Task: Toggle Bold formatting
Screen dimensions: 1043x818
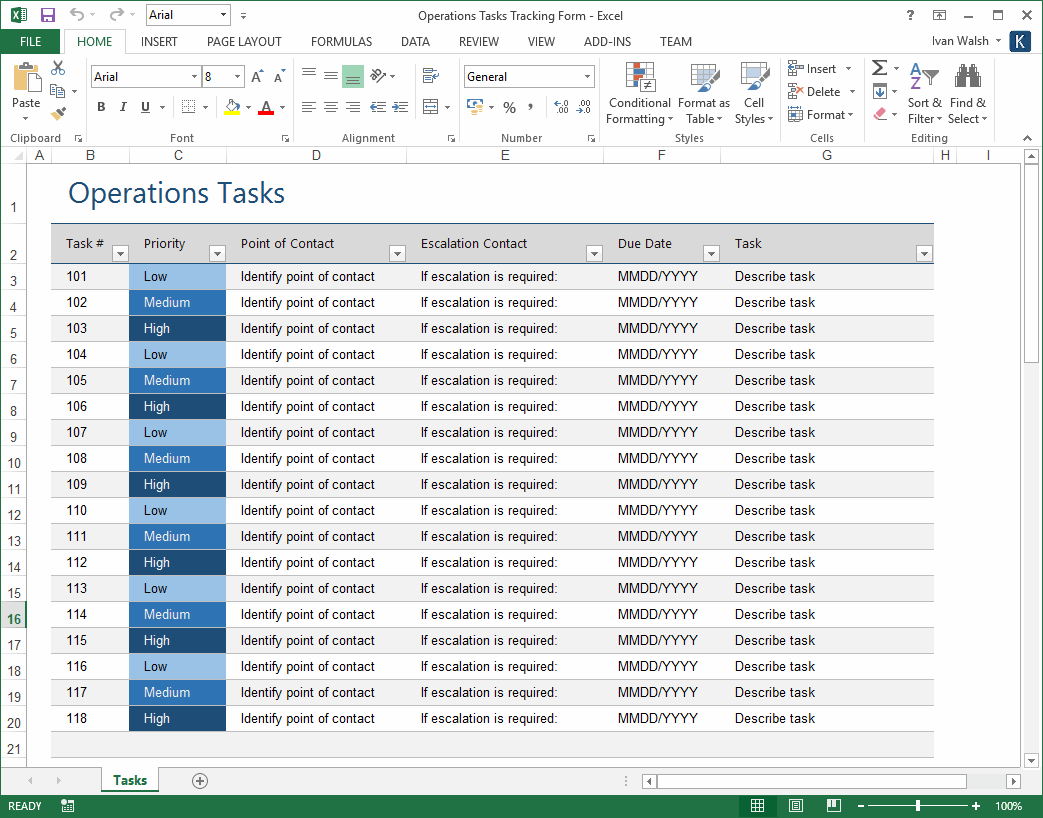Action: click(101, 107)
